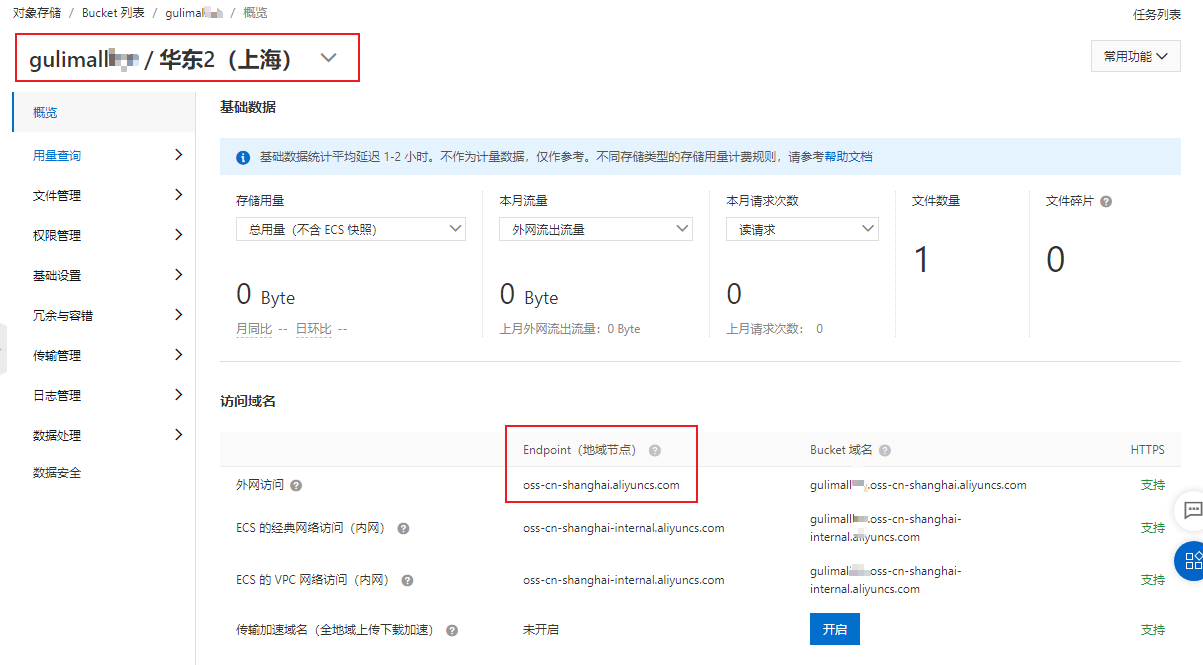Click the info icon in the blue notice bar

click(243, 158)
